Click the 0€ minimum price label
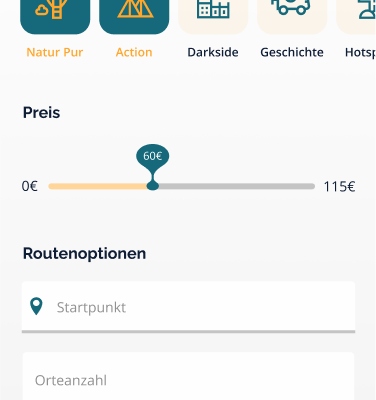 point(30,186)
